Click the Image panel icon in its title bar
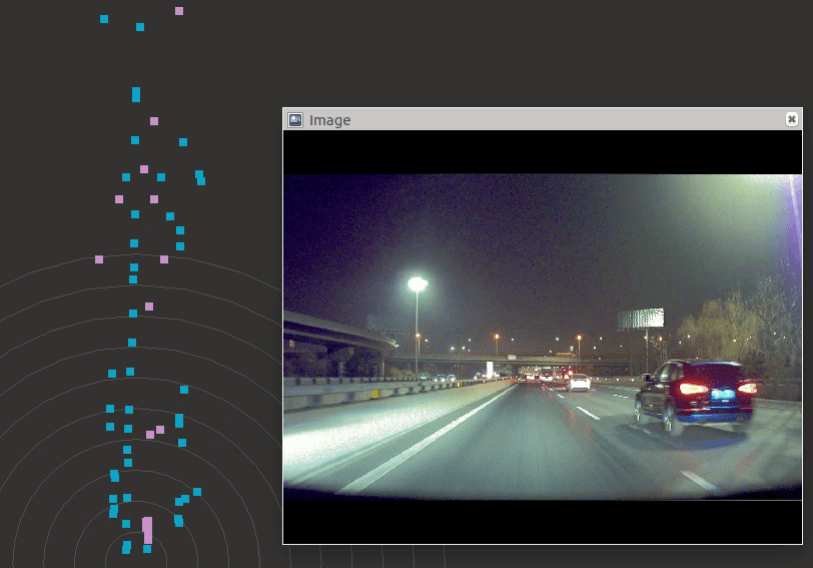This screenshot has height=568, width=813. [x=295, y=120]
